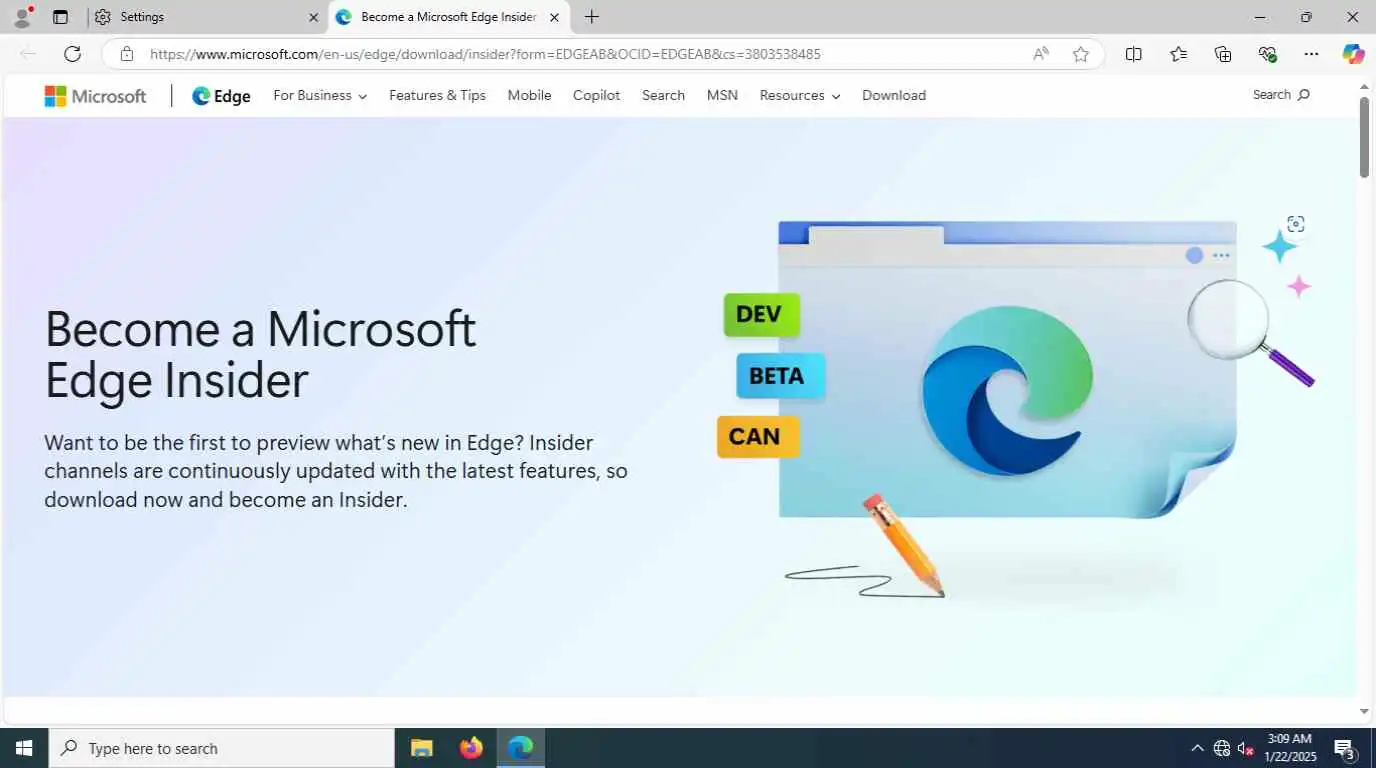Open the Mobile nav link
Image resolution: width=1376 pixels, height=768 pixels.
pyautogui.click(x=529, y=95)
